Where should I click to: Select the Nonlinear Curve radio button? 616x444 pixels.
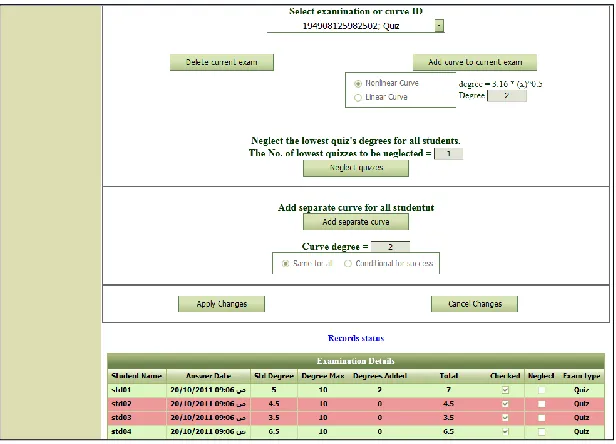pyautogui.click(x=358, y=84)
